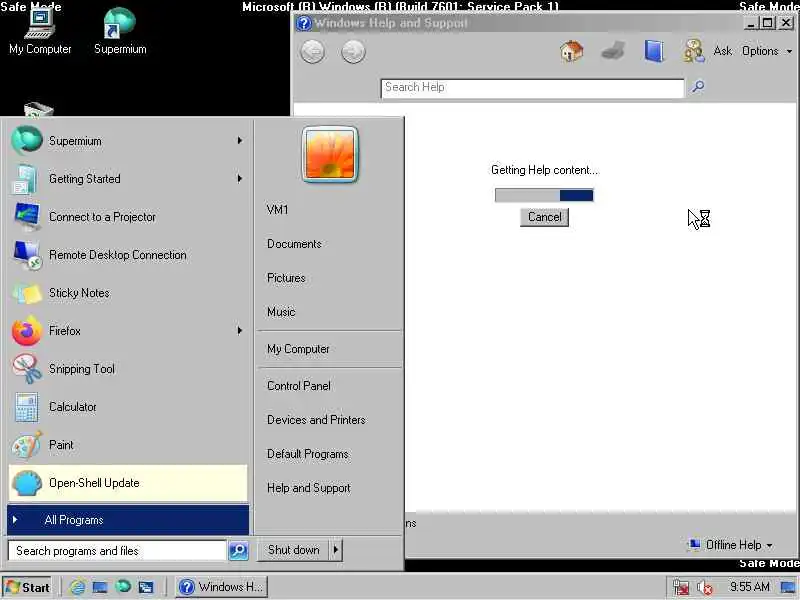Expand the Supermium submenu arrow
Screen dimensions: 800x600
tap(239, 140)
